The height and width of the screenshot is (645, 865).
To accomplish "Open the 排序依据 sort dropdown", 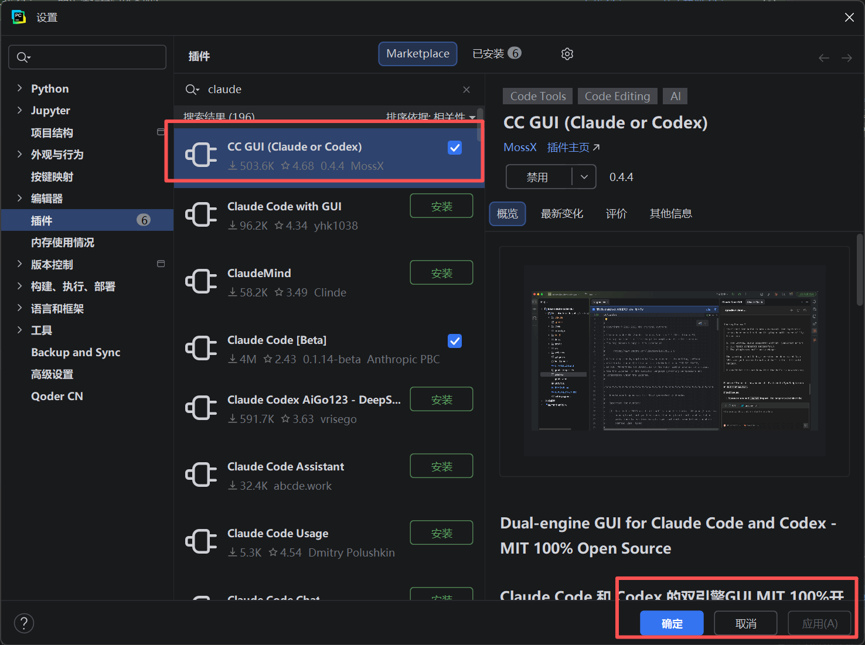I will (x=431, y=116).
